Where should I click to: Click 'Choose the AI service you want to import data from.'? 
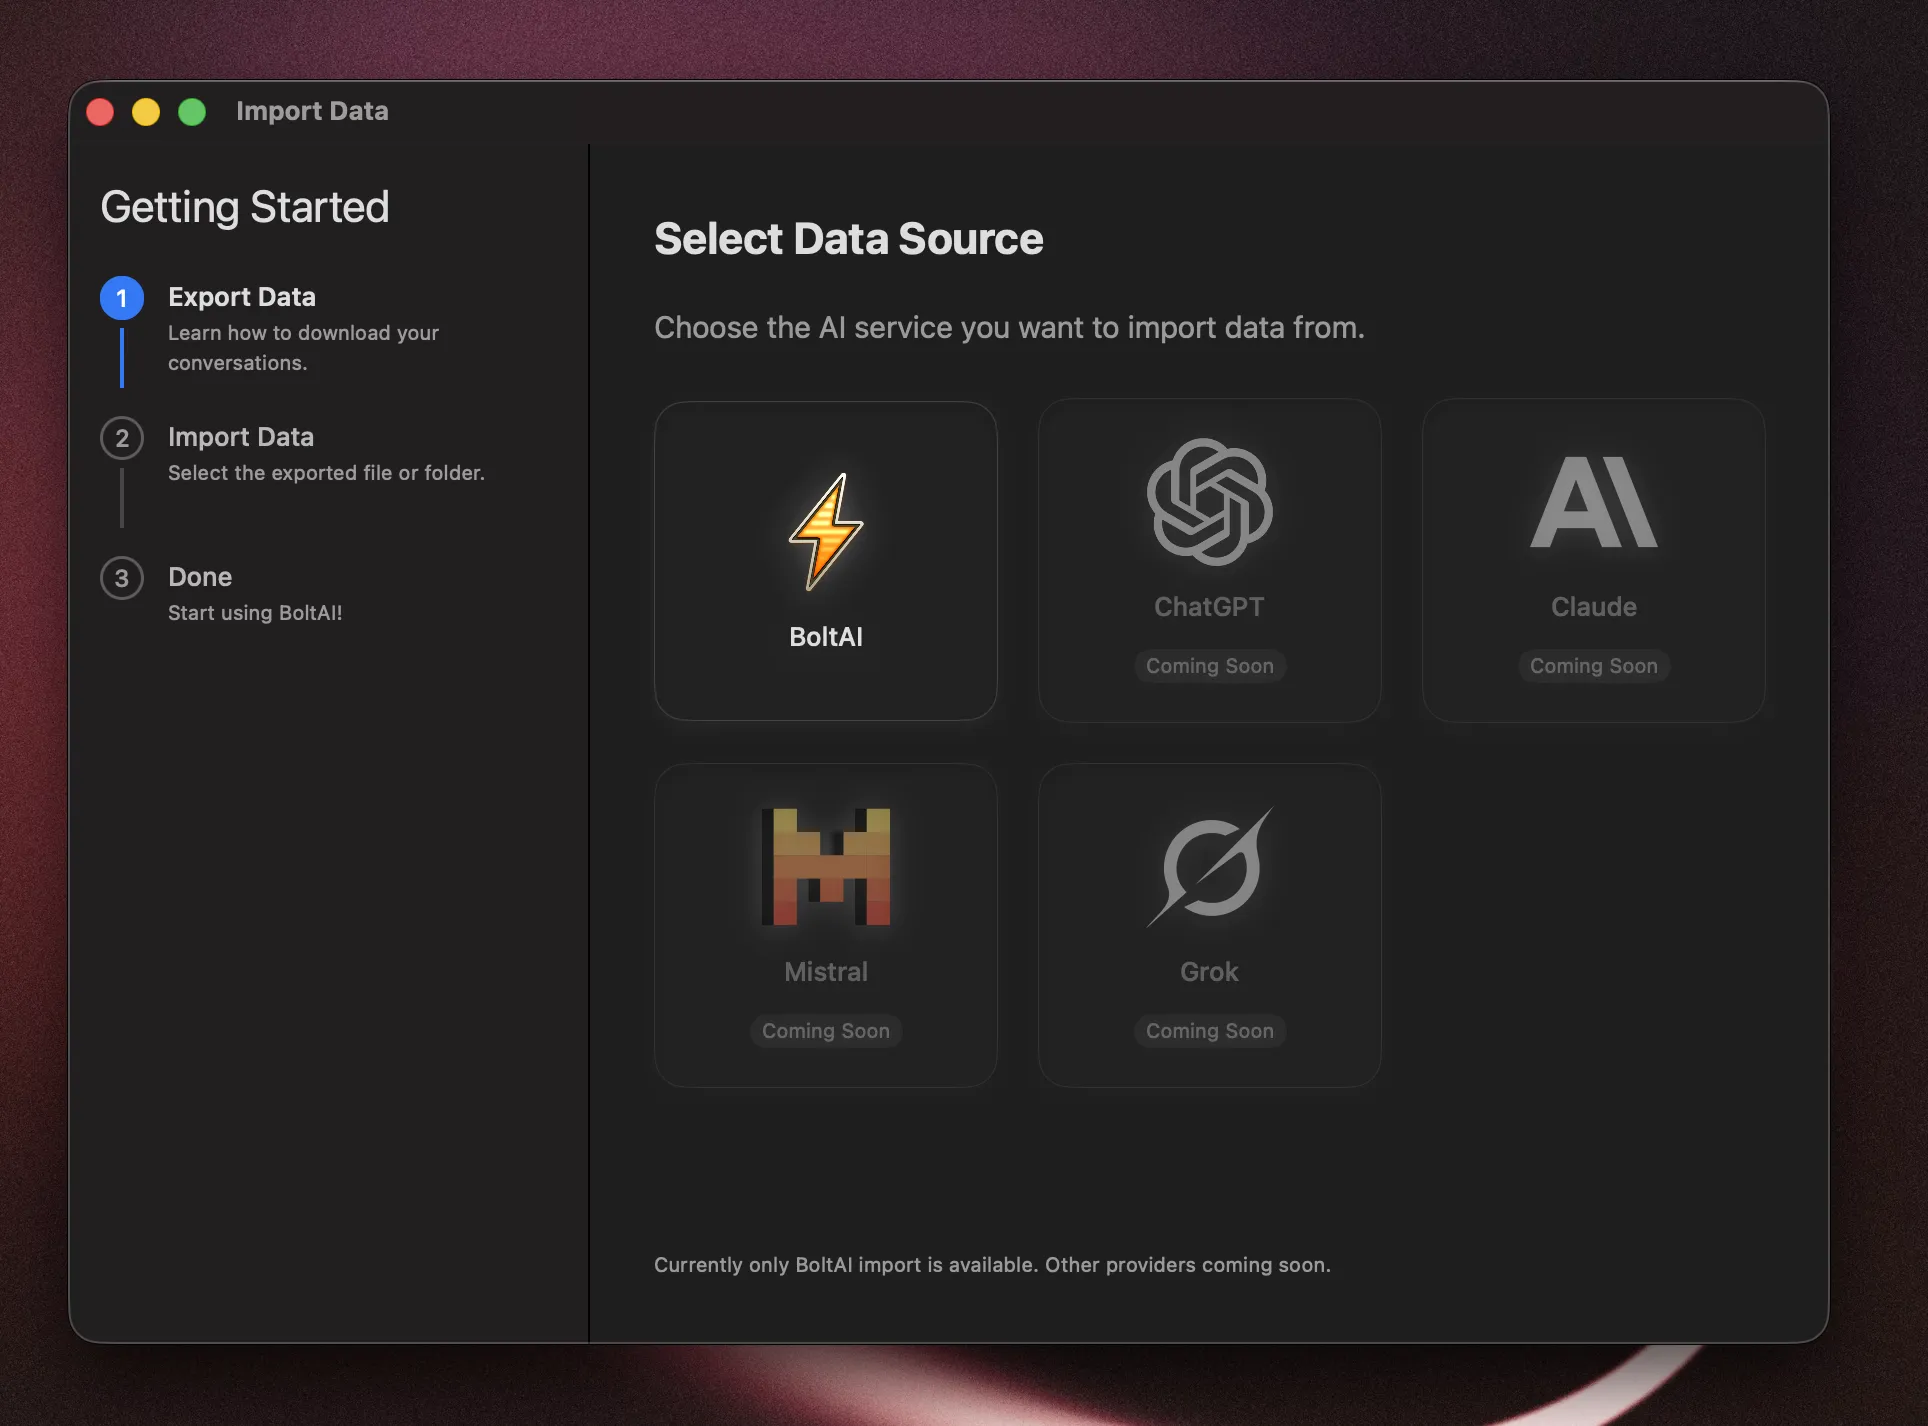pyautogui.click(x=1009, y=328)
